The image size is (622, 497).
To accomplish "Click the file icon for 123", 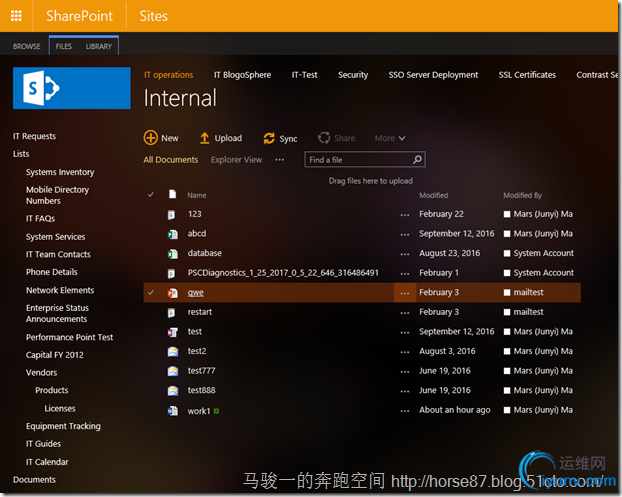I will click(171, 215).
